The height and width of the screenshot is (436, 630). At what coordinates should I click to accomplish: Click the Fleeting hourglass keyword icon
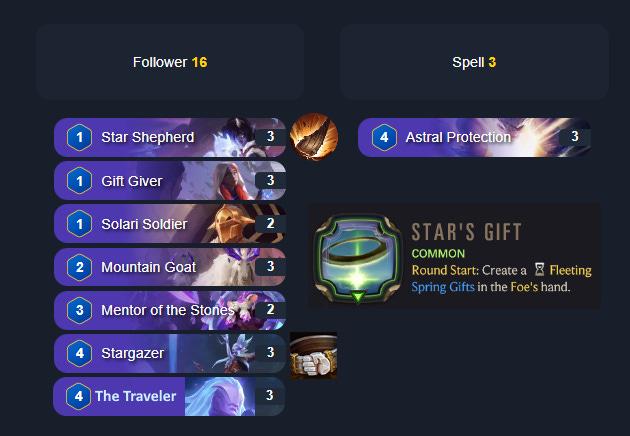pyautogui.click(x=539, y=270)
